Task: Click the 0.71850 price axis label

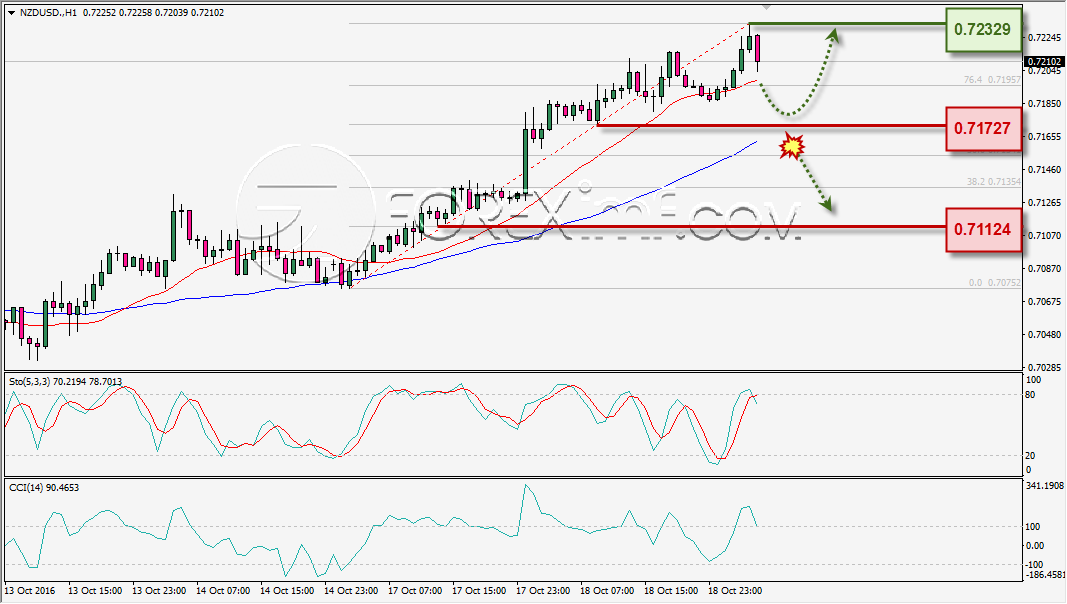Action: tap(1045, 103)
